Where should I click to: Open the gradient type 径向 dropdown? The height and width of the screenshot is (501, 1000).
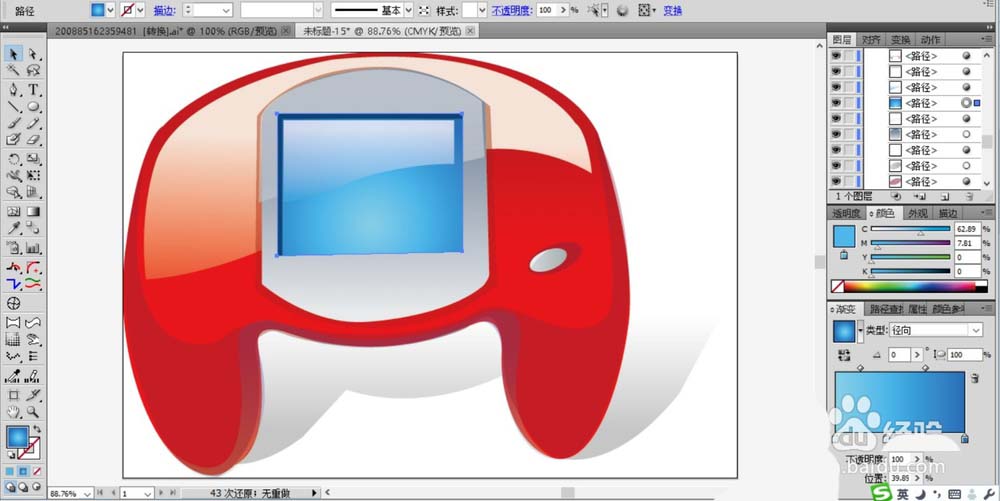point(976,330)
